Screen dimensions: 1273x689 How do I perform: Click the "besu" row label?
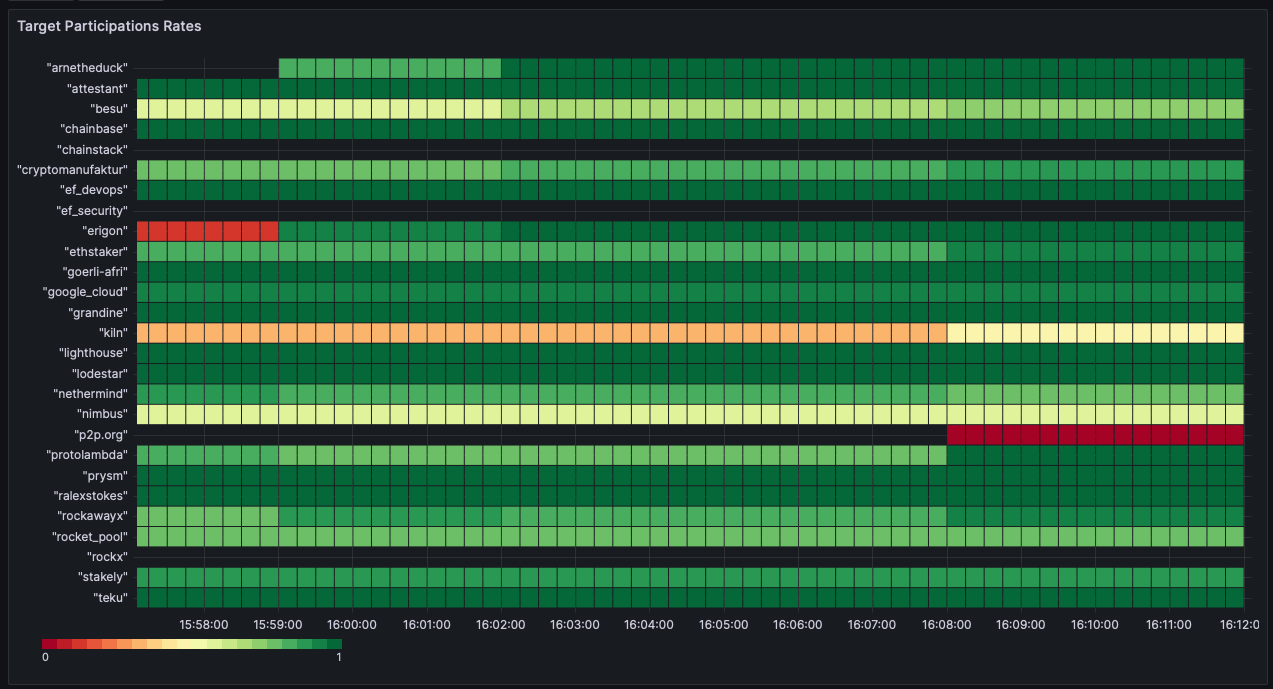(109, 109)
